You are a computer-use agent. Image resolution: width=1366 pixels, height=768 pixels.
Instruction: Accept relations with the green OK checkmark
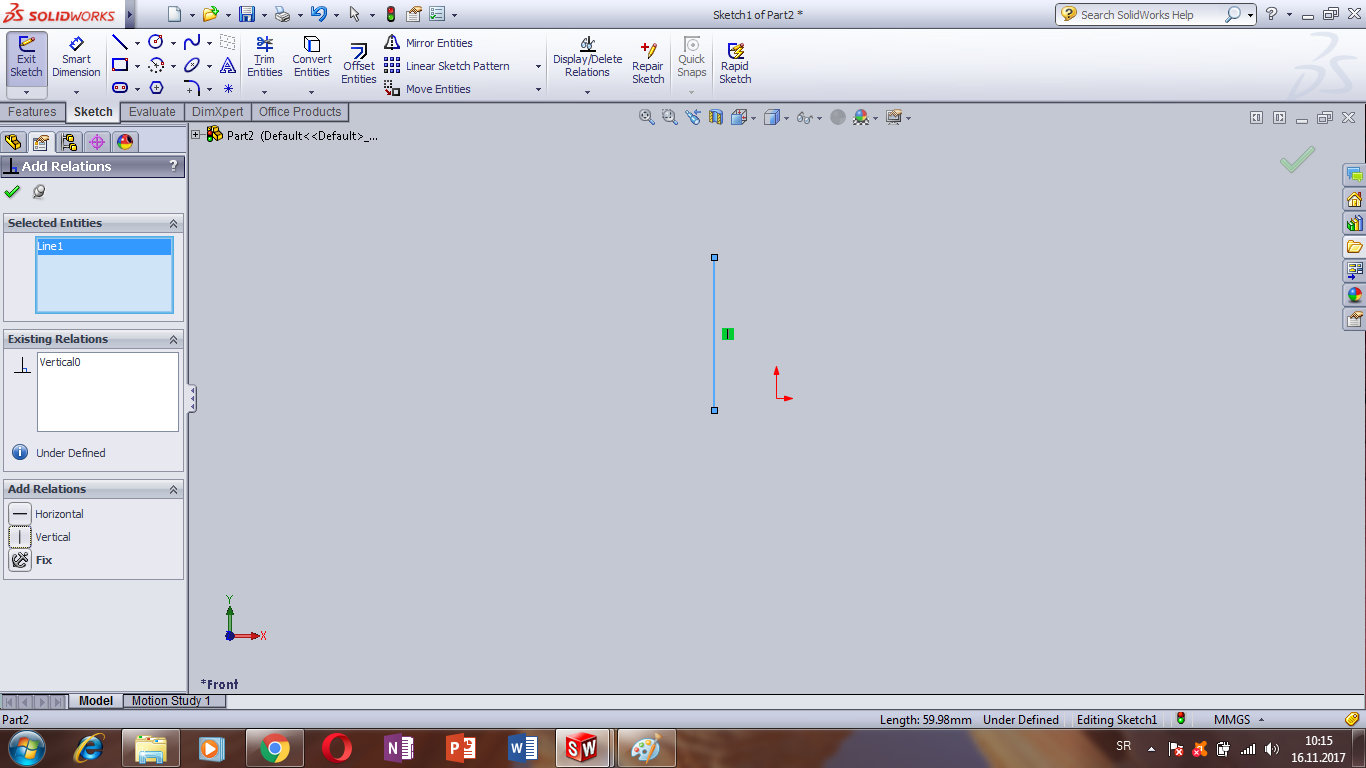(x=12, y=192)
